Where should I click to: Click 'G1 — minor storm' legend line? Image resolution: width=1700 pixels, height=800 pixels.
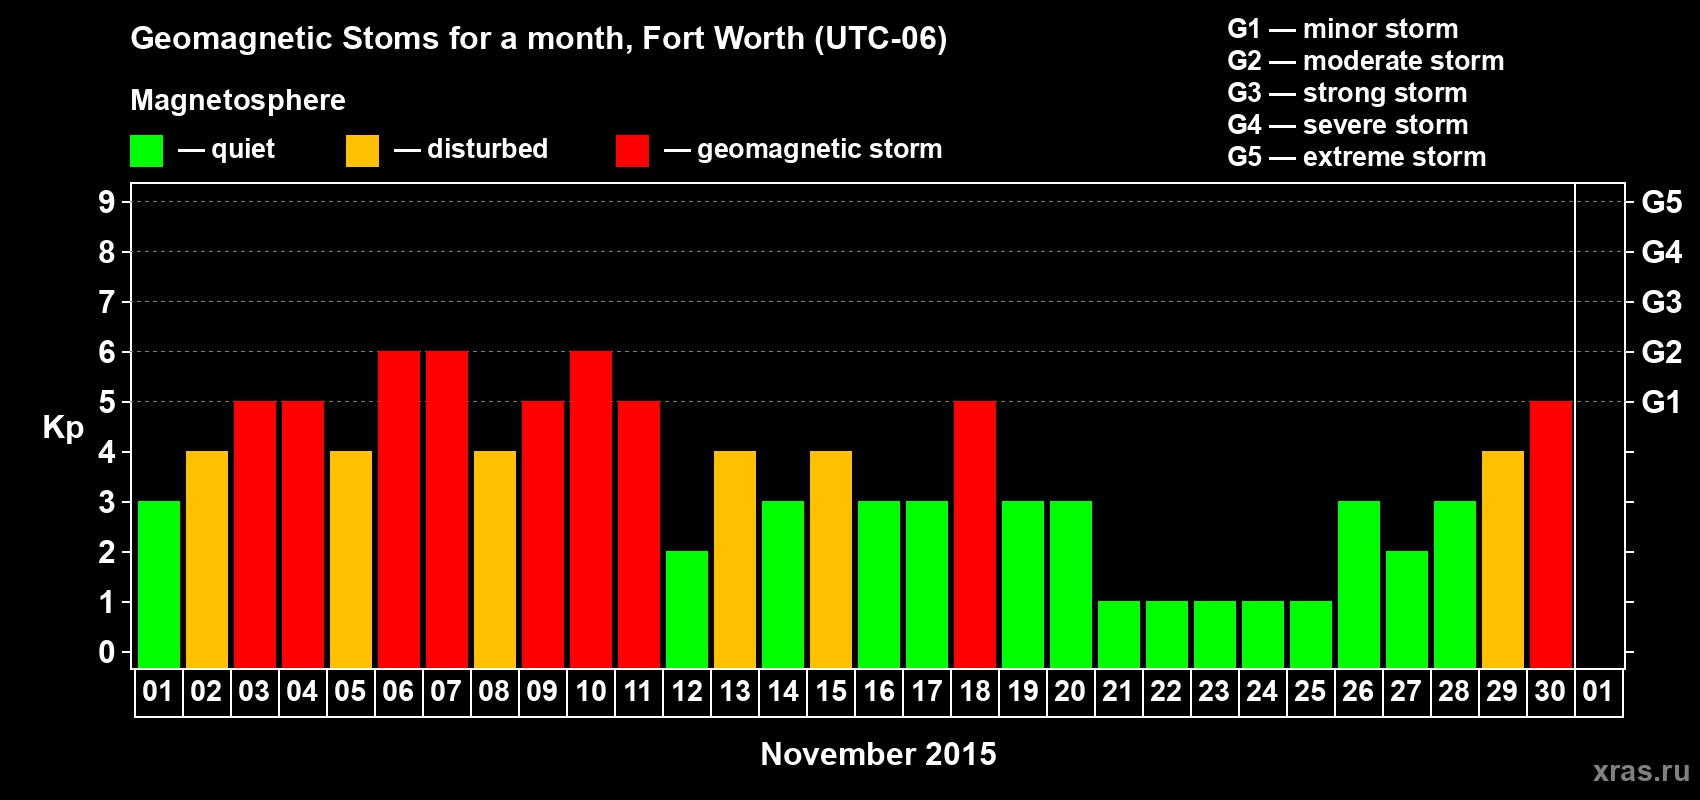coord(1343,29)
